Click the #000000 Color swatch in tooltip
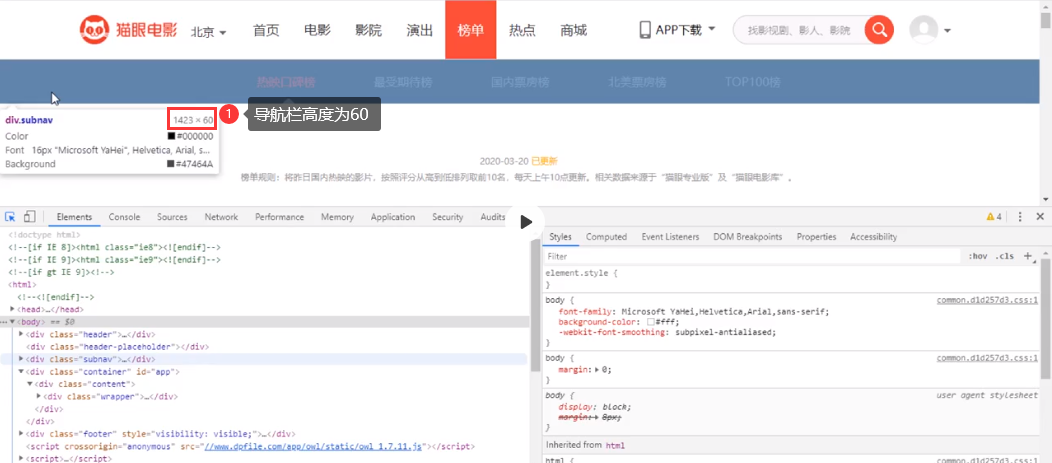This screenshot has width=1052, height=463. click(x=172, y=136)
